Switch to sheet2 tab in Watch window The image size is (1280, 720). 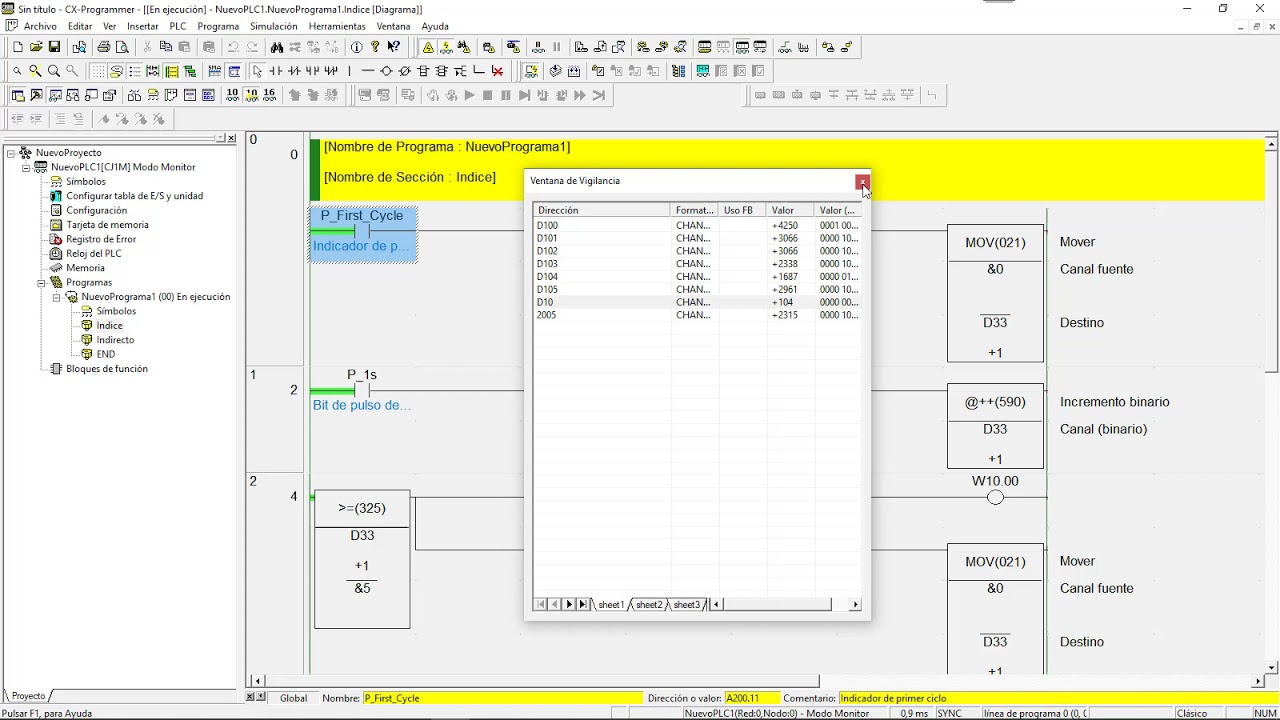[x=650, y=604]
